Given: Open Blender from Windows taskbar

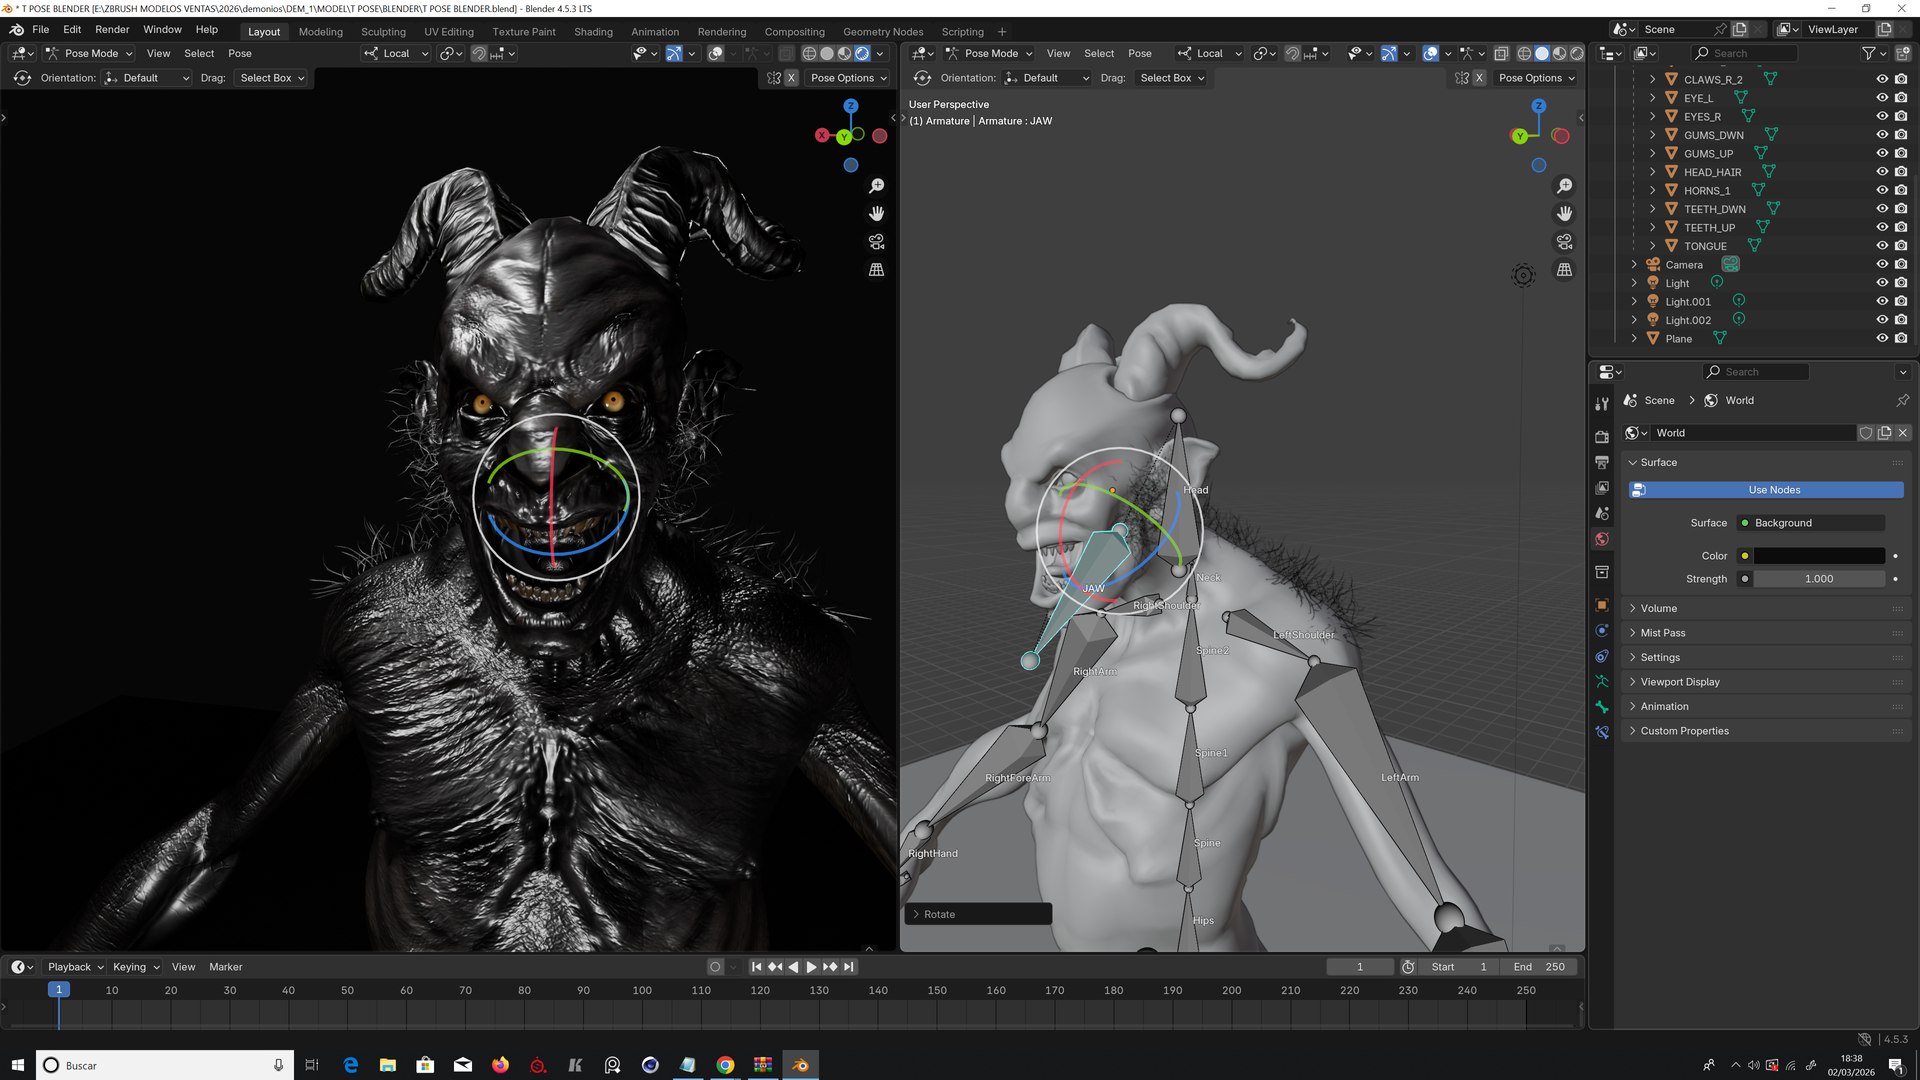Looking at the screenshot, I should click(800, 1065).
